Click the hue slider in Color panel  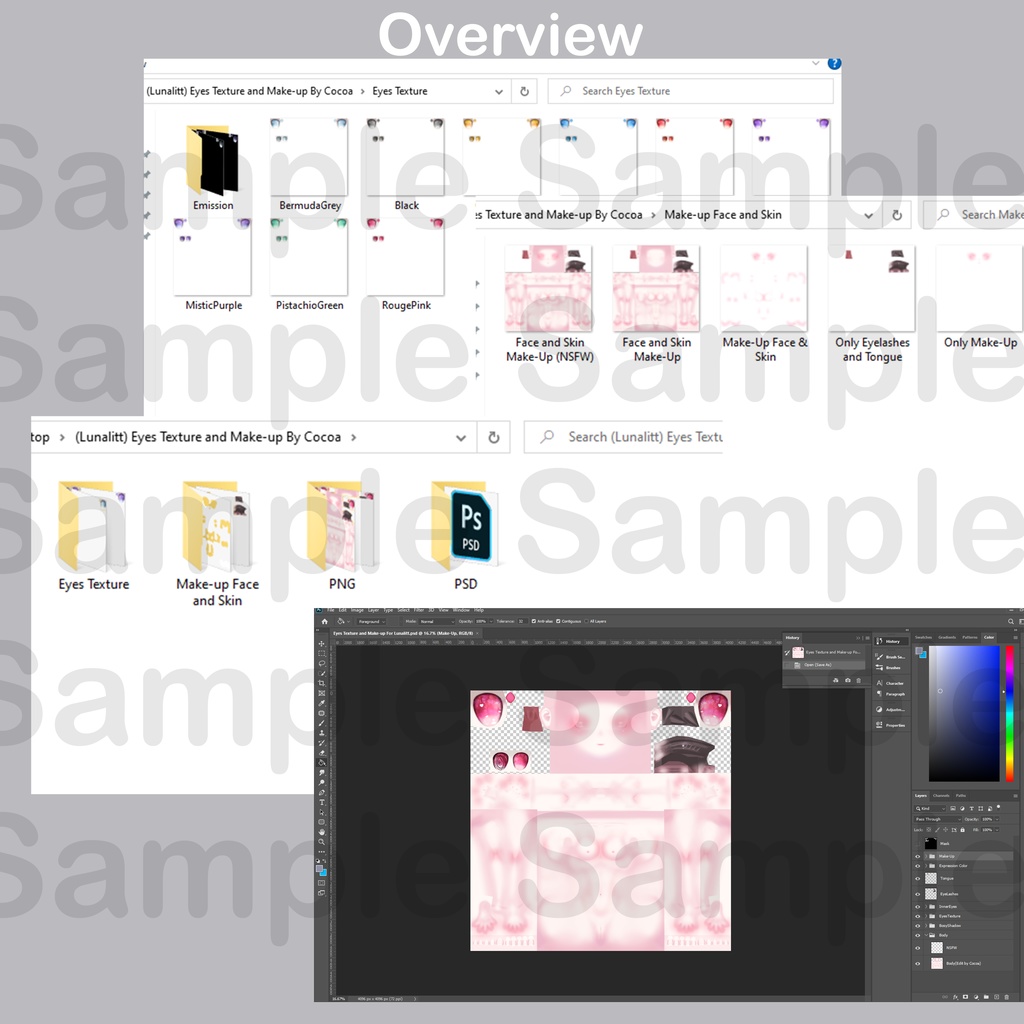pyautogui.click(x=1010, y=713)
